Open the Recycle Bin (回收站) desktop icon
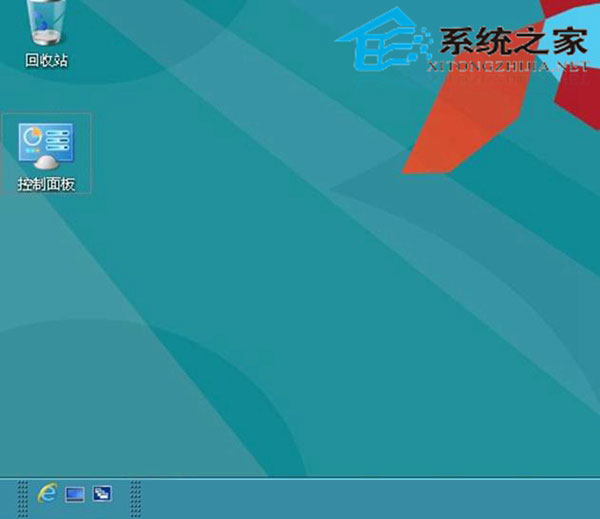Image resolution: width=600 pixels, height=519 pixels. [47, 22]
